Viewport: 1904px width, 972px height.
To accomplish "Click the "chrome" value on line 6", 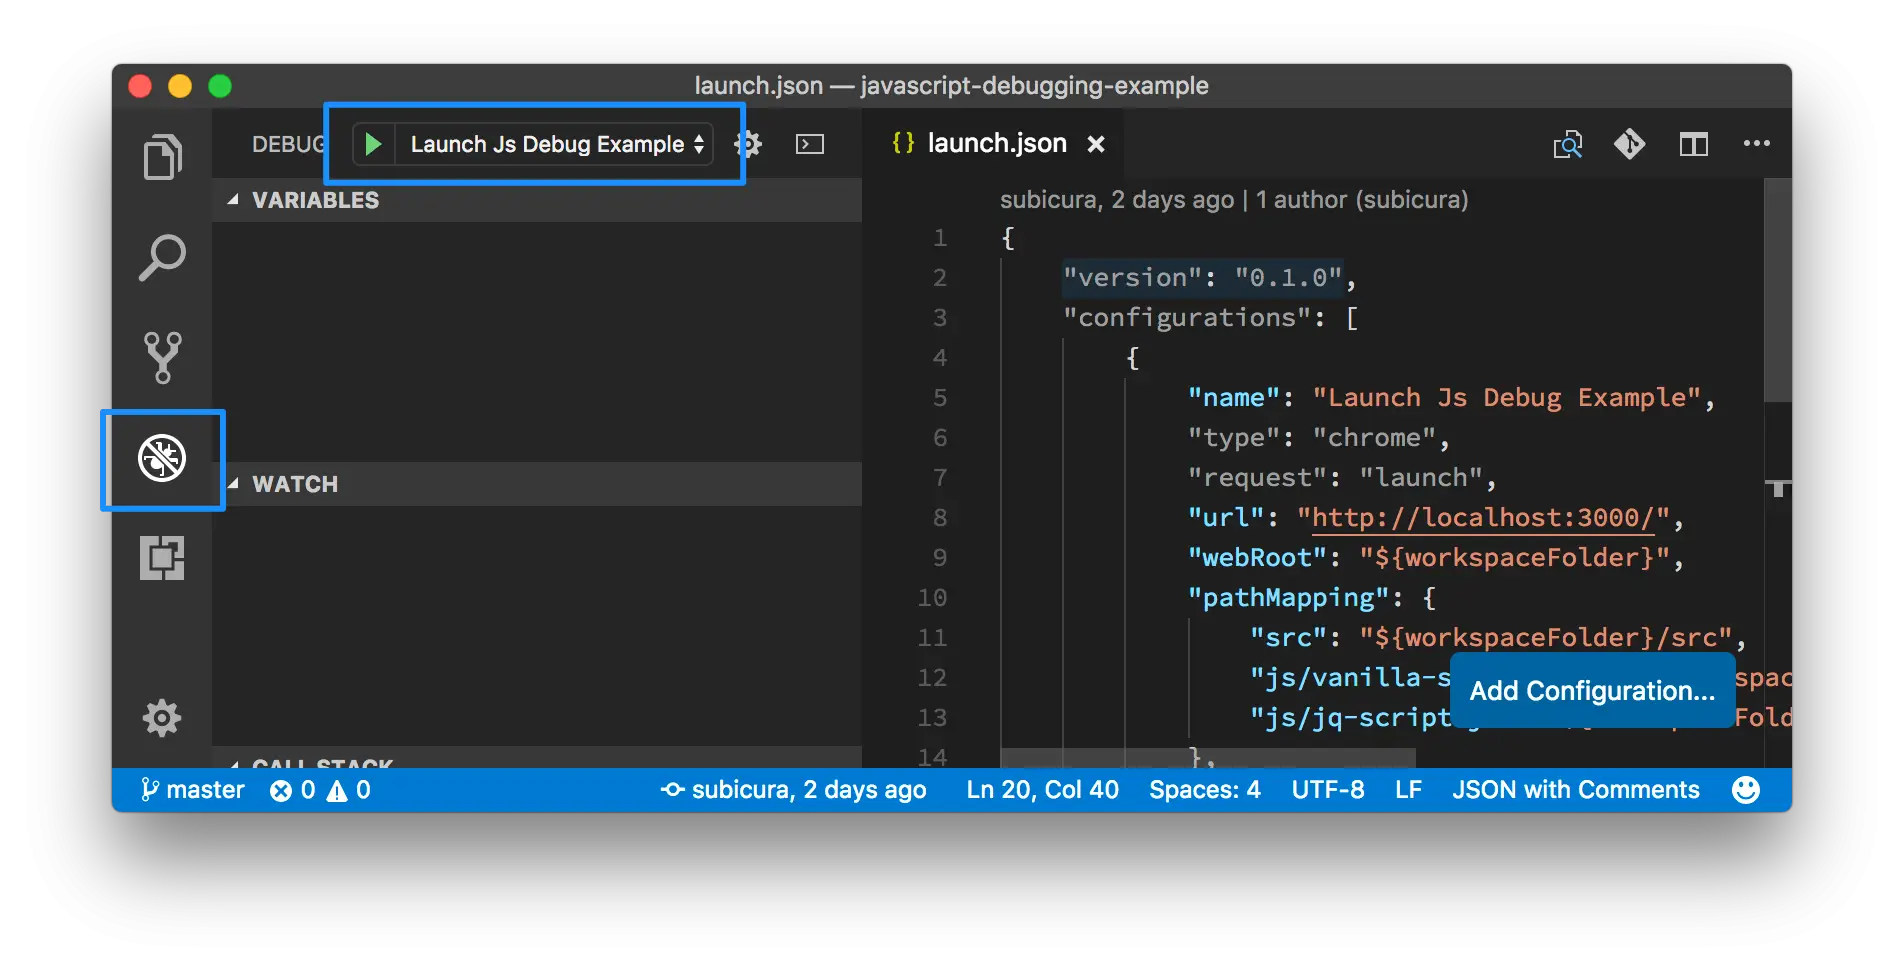I will click(x=1373, y=437).
